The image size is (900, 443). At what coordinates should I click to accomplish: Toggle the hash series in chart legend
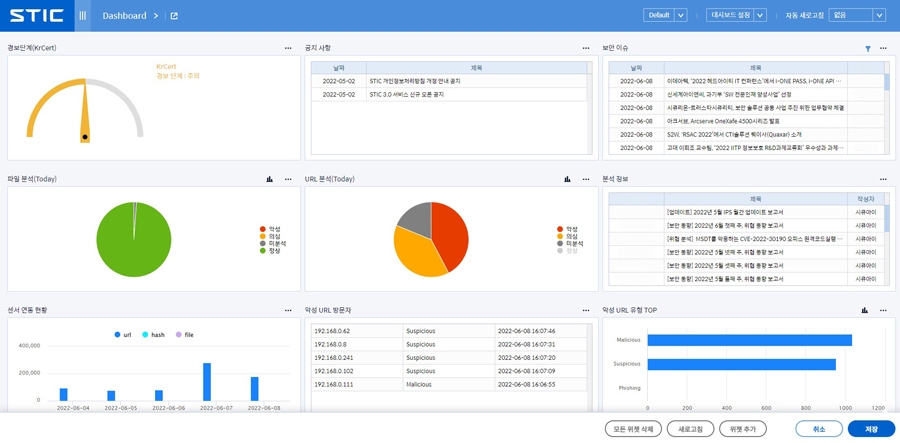(154, 335)
